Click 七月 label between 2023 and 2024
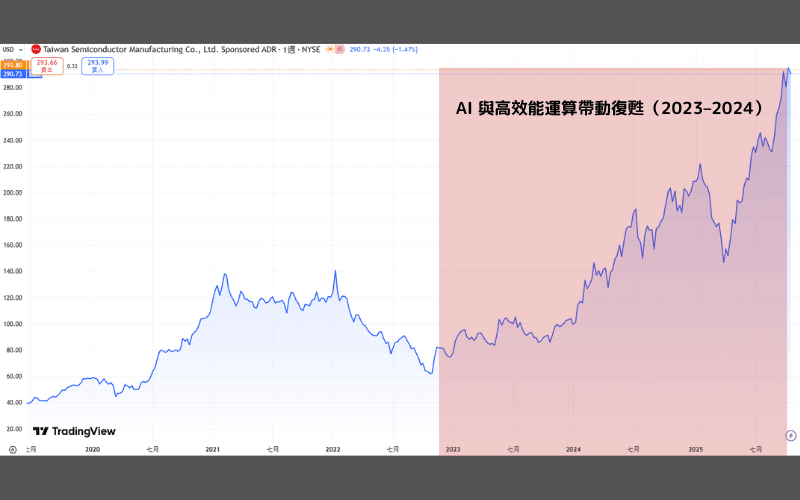800x500 pixels. point(513,449)
